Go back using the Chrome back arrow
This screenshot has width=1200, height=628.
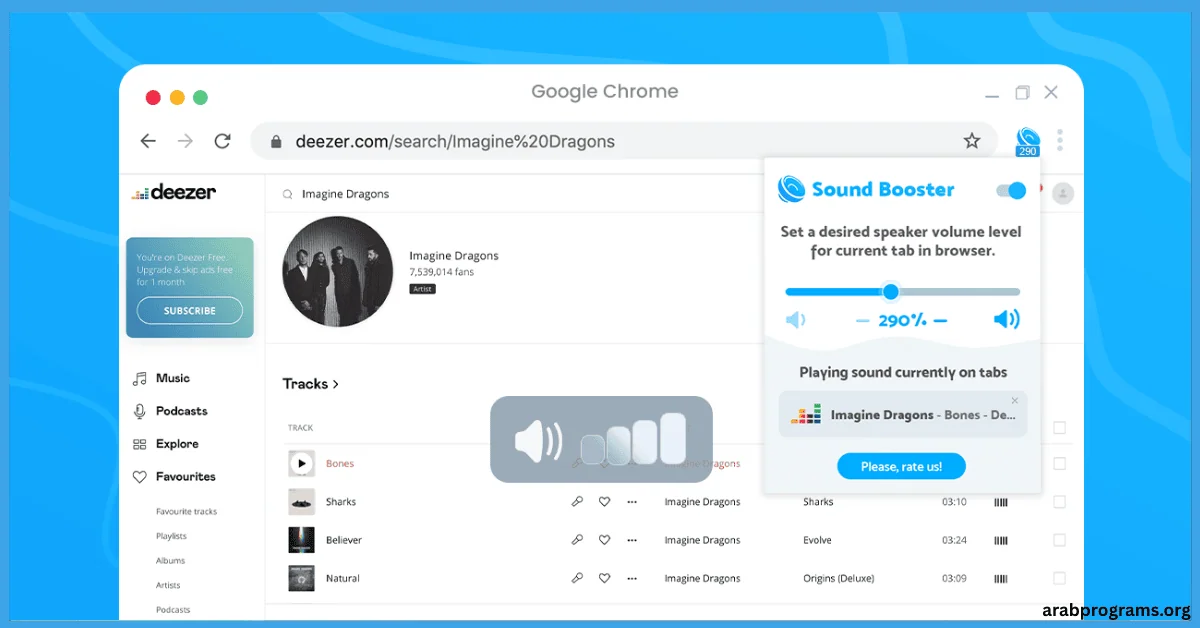148,141
